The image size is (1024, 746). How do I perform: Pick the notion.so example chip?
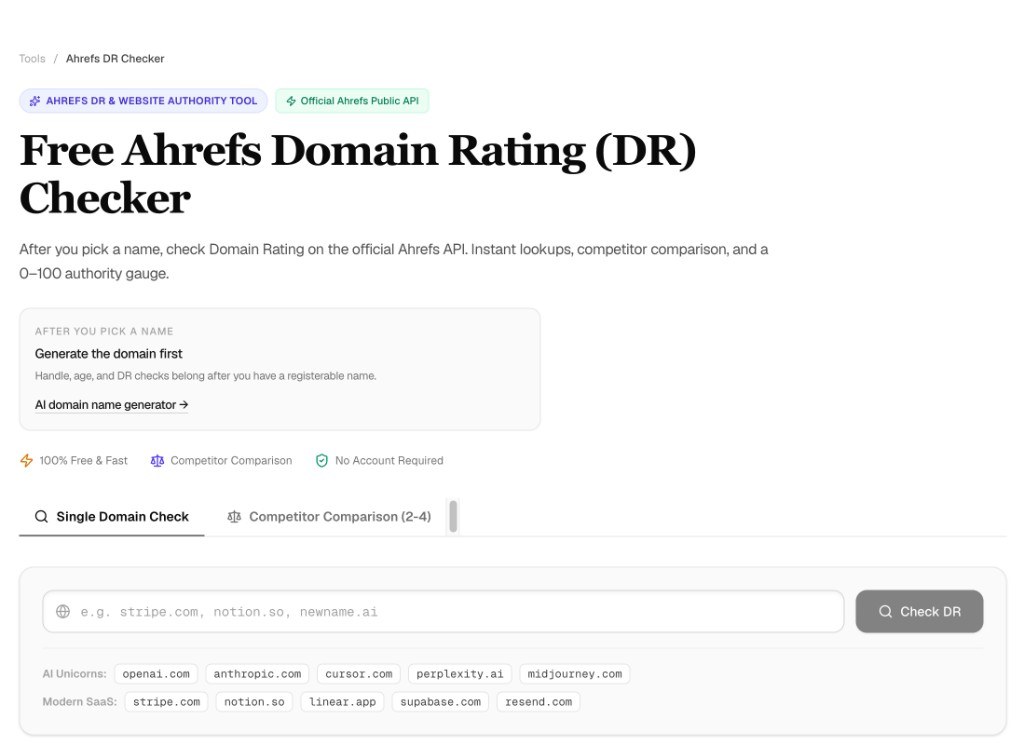pos(254,702)
